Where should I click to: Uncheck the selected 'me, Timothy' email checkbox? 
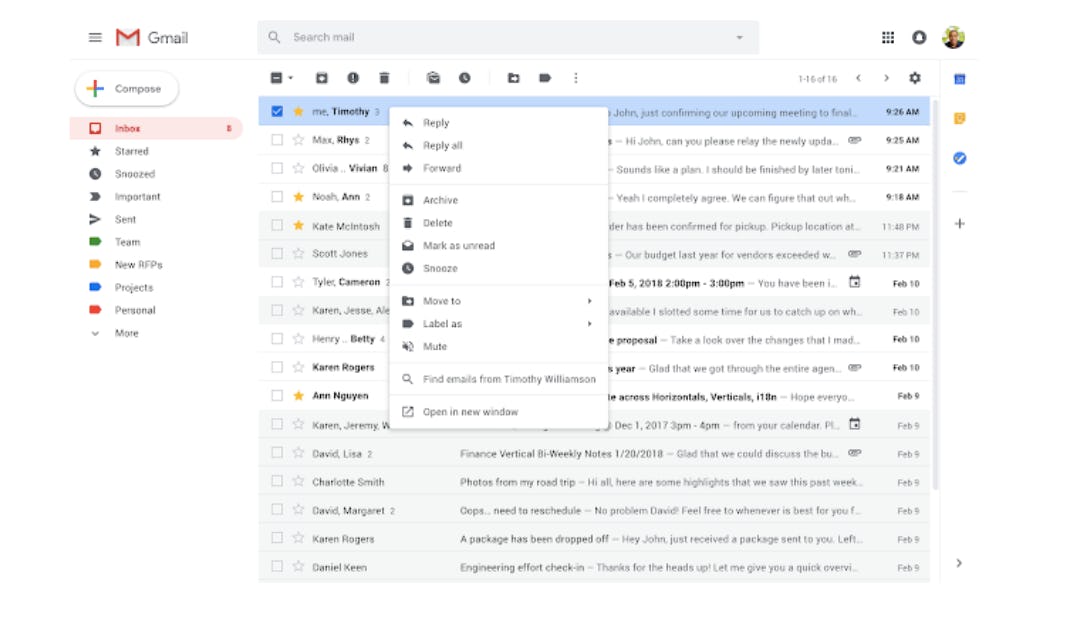[x=277, y=112]
